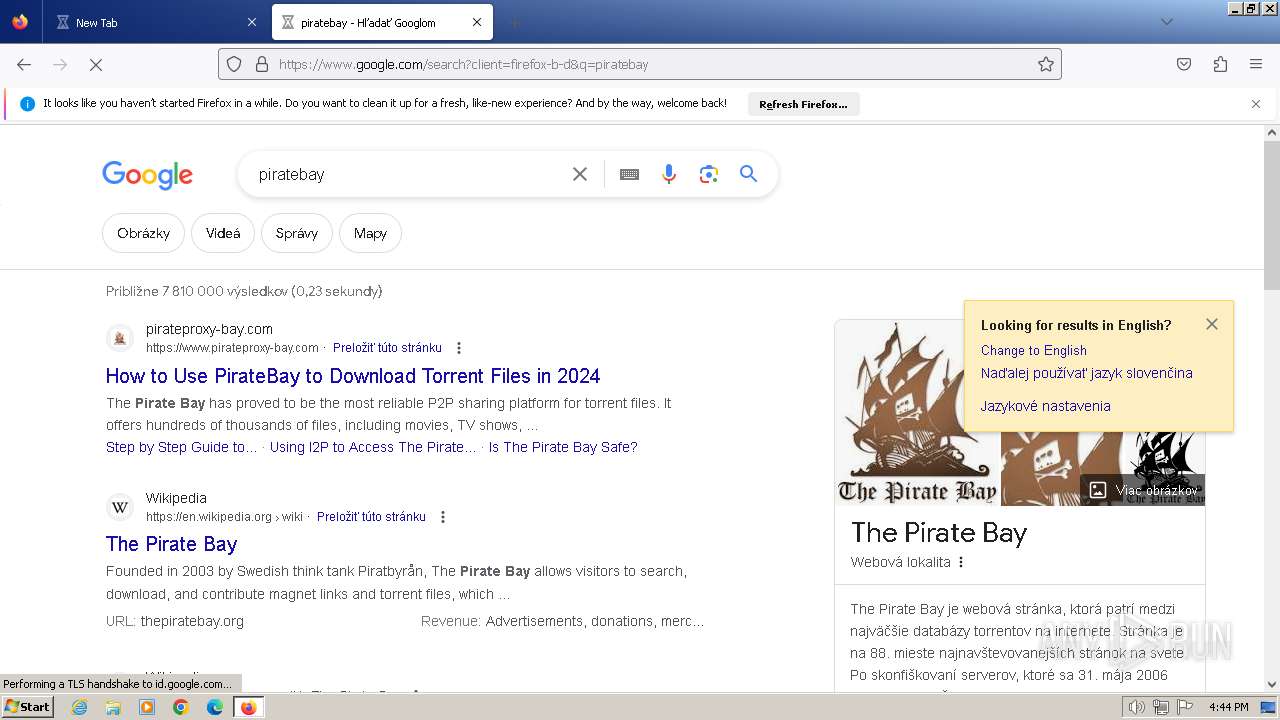The width and height of the screenshot is (1280, 720).
Task: Open the Windows Start menu
Action: [27, 706]
